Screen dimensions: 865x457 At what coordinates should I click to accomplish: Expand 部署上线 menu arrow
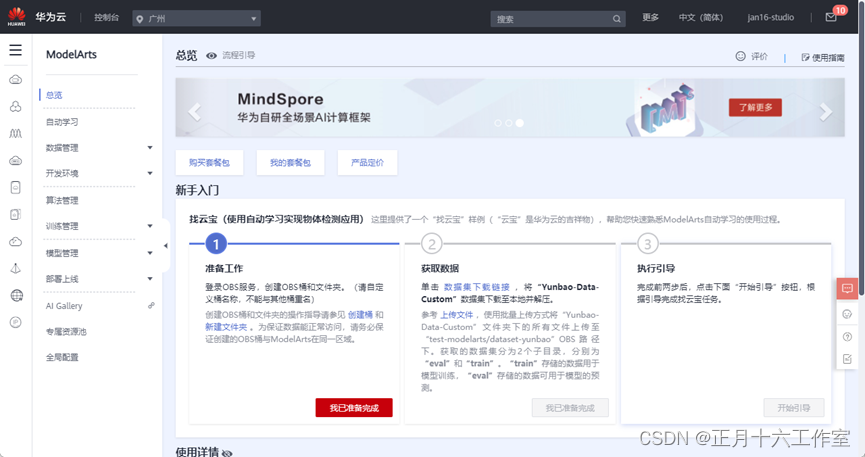click(150, 279)
